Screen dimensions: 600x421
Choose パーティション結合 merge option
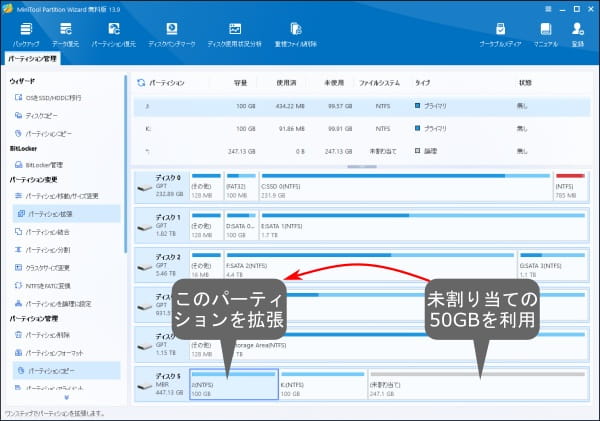pyautogui.click(x=42, y=232)
